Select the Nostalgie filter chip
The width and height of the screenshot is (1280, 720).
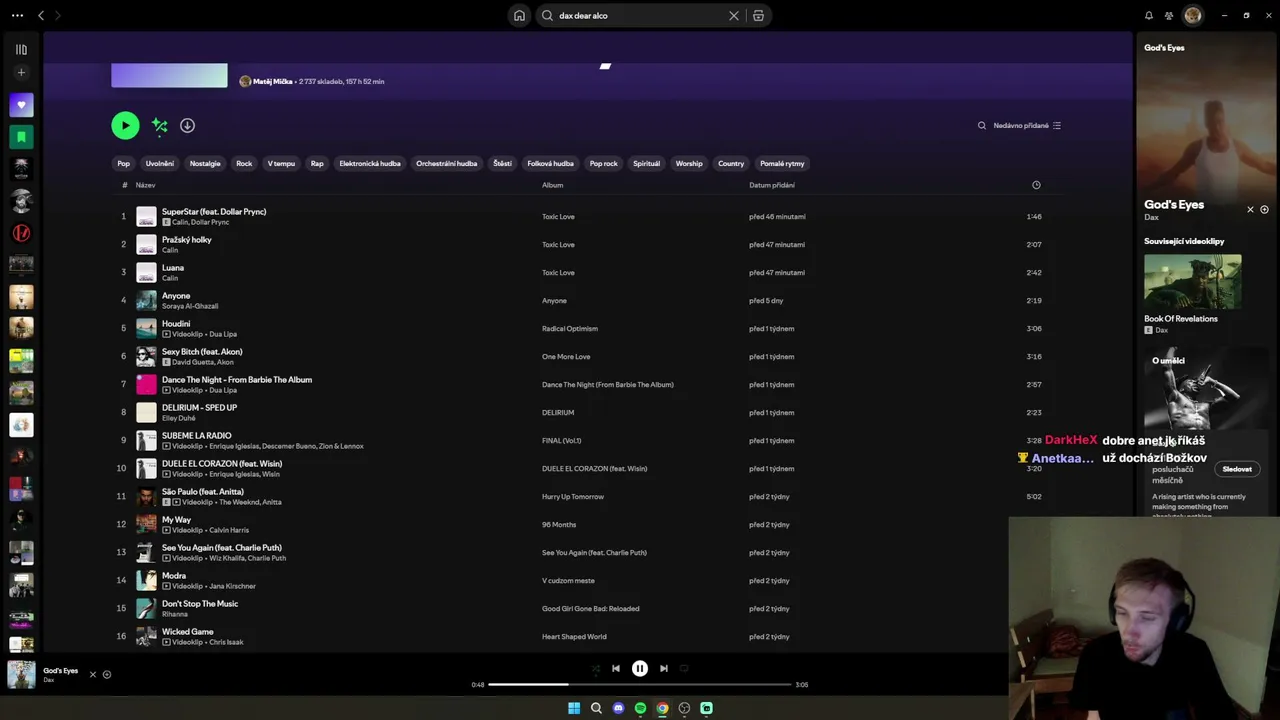pos(205,164)
